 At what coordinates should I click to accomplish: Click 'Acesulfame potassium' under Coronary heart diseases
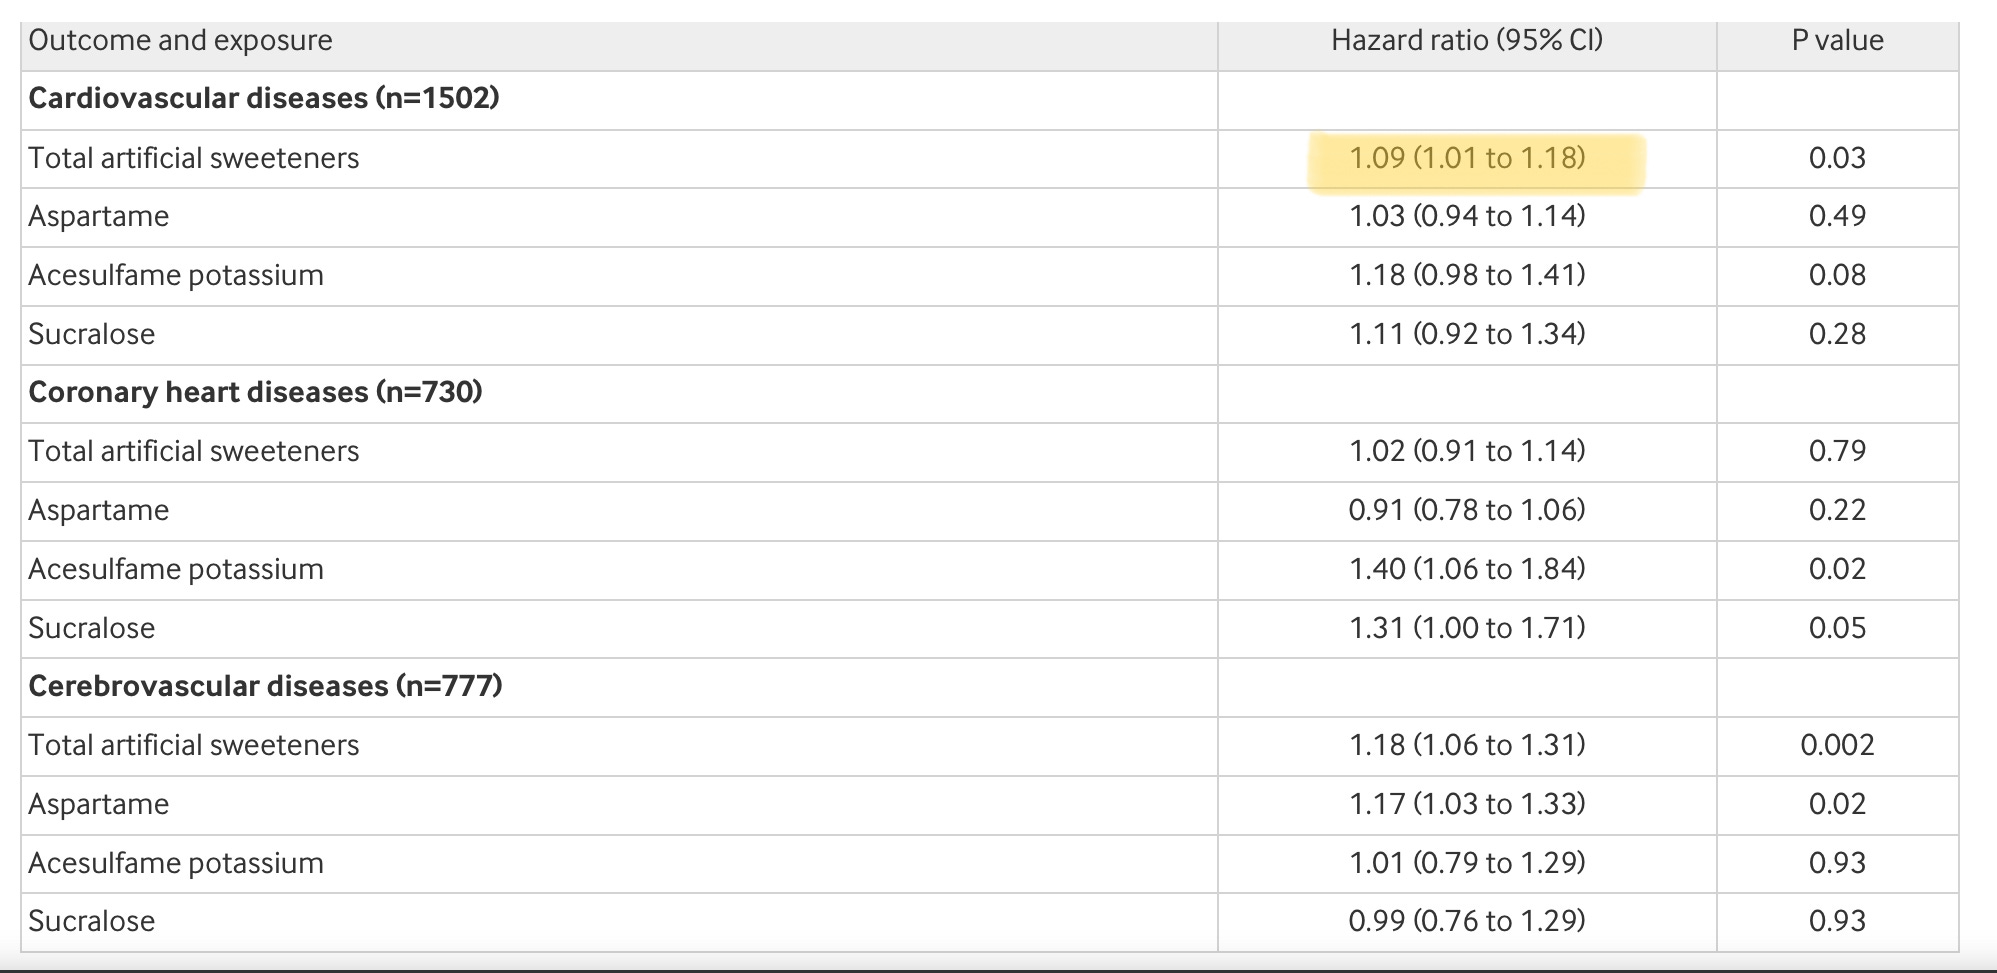click(176, 569)
